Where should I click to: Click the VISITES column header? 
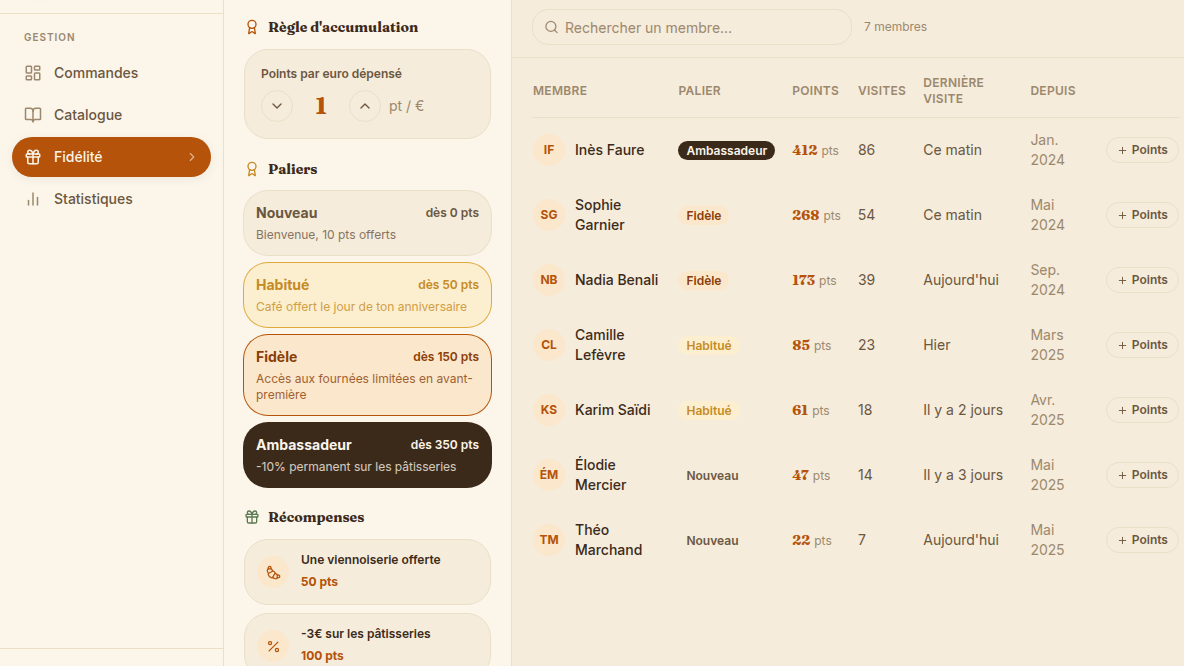point(882,91)
